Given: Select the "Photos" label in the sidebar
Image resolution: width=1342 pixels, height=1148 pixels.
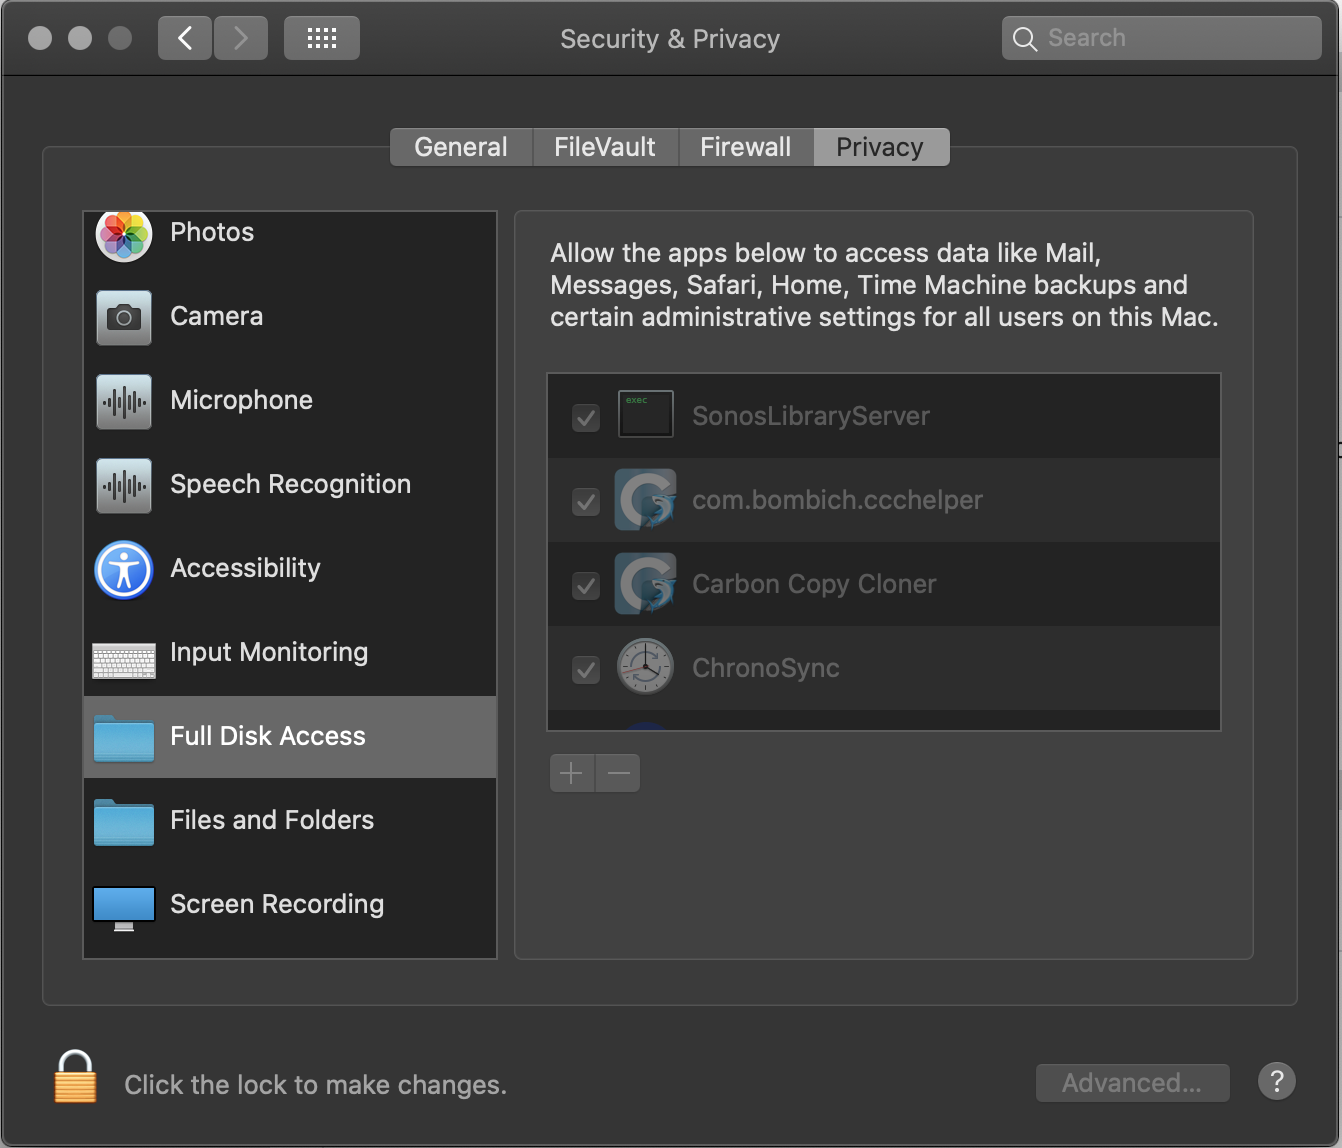Looking at the screenshot, I should point(212,232).
